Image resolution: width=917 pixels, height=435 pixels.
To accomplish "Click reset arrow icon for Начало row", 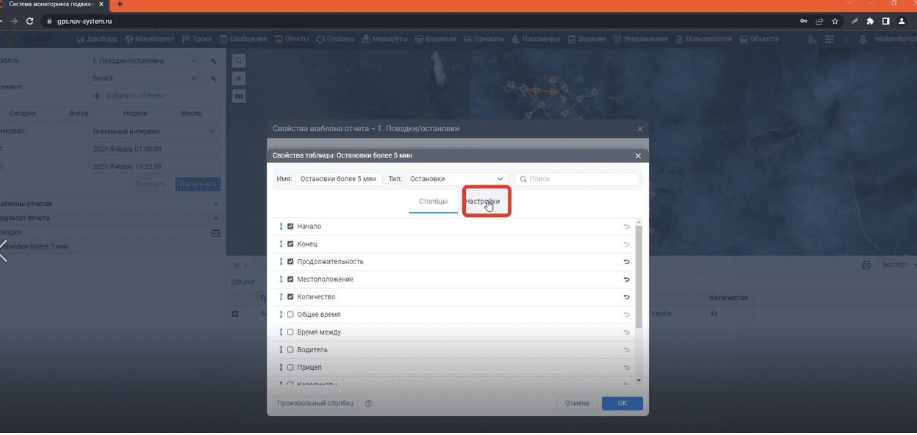I will (626, 227).
